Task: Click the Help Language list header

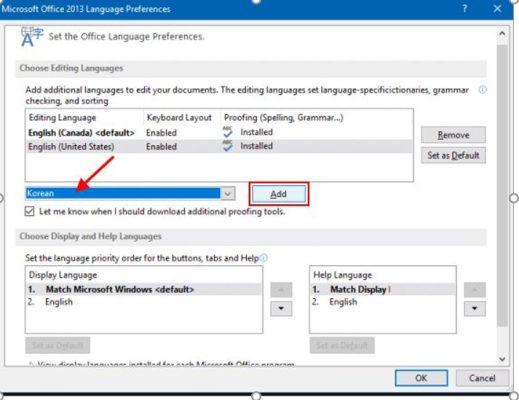Action: pyautogui.click(x=343, y=275)
